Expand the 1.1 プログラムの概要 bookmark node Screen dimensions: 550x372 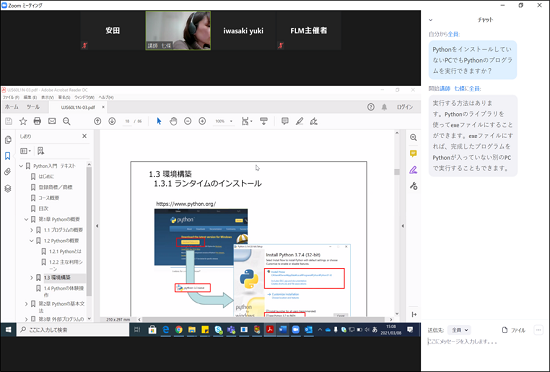[x=32, y=230]
